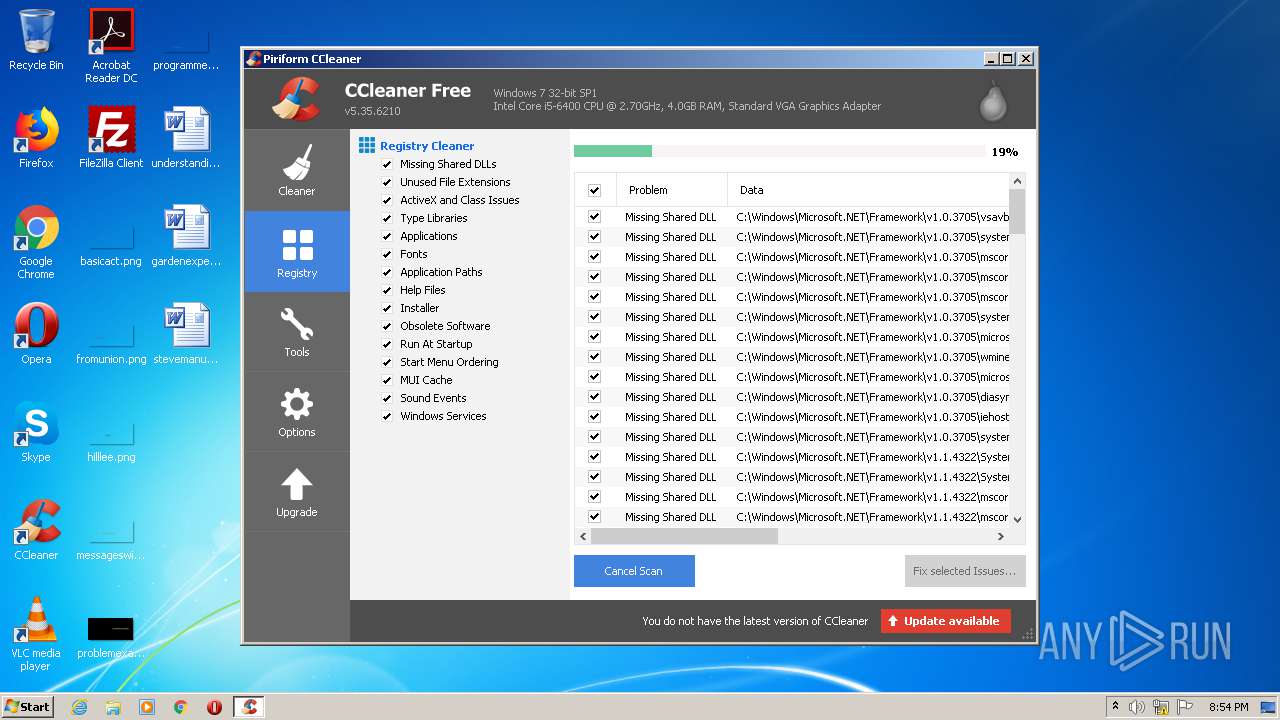Uncheck Unused File Extensions option

point(386,182)
